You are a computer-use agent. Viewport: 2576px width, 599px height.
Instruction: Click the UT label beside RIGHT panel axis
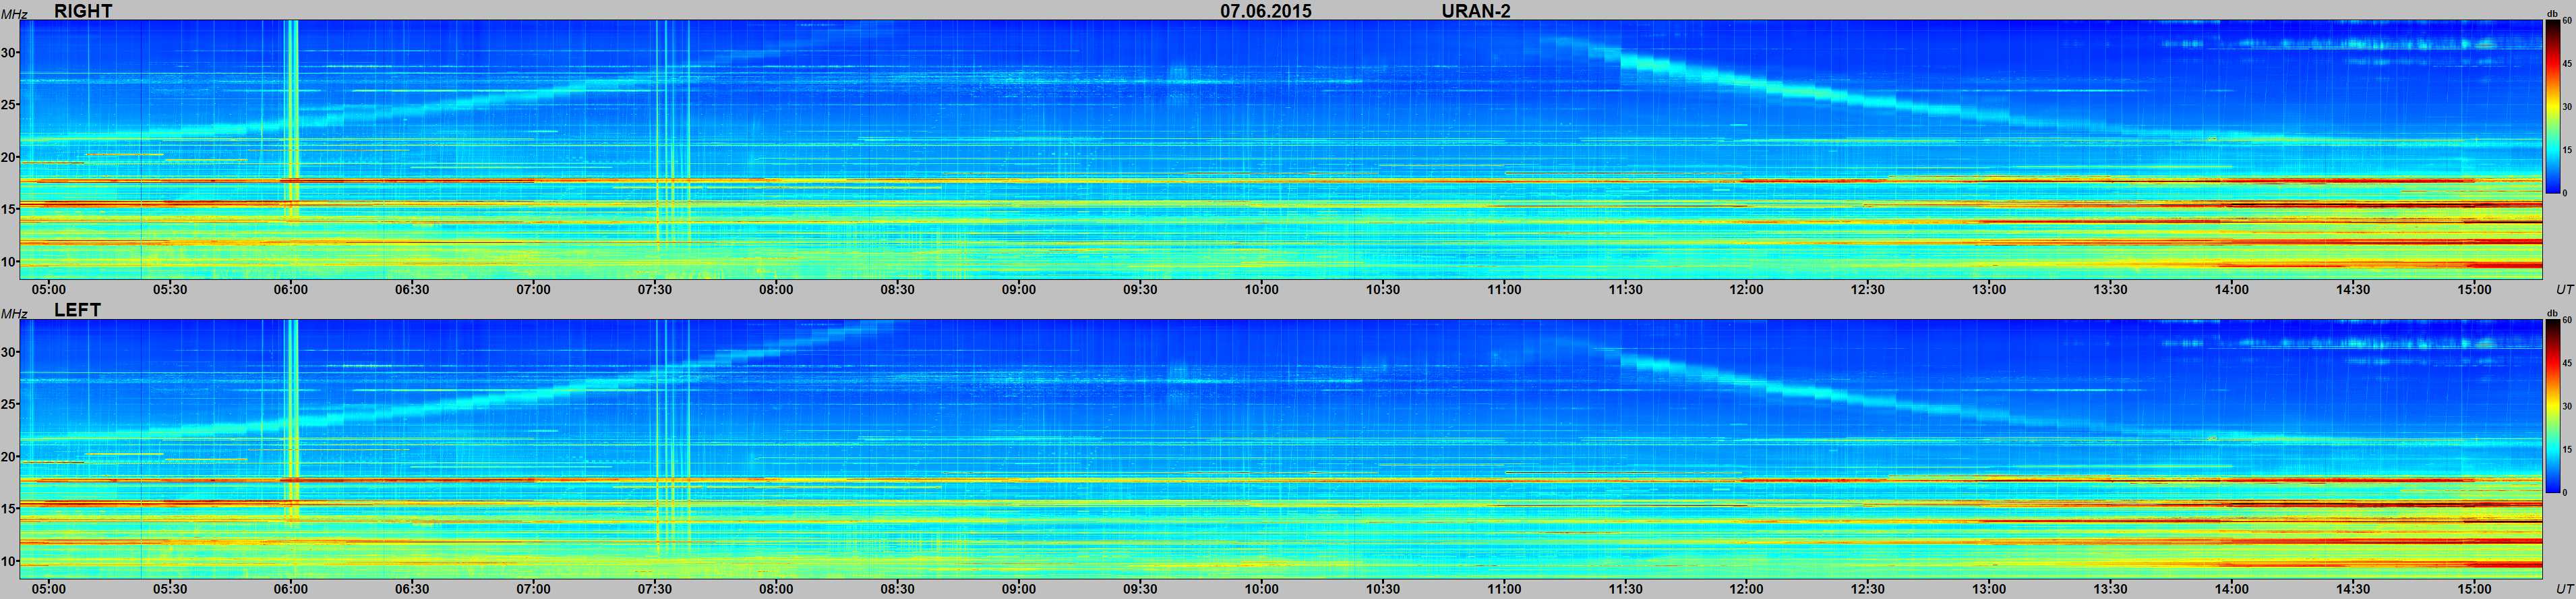tap(2564, 290)
